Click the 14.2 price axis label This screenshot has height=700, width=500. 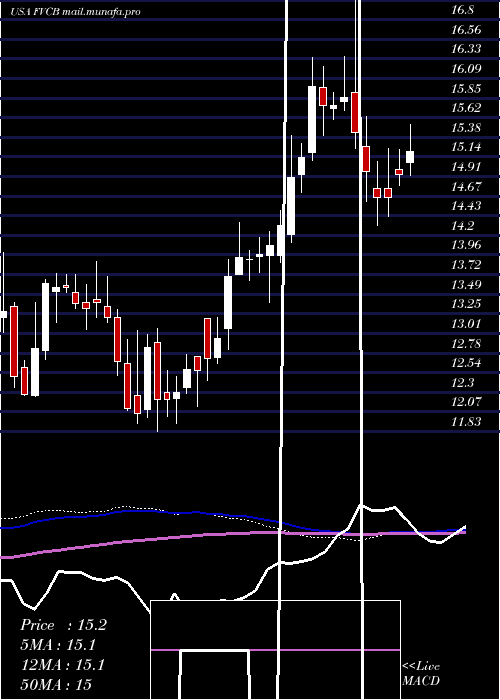pos(462,225)
